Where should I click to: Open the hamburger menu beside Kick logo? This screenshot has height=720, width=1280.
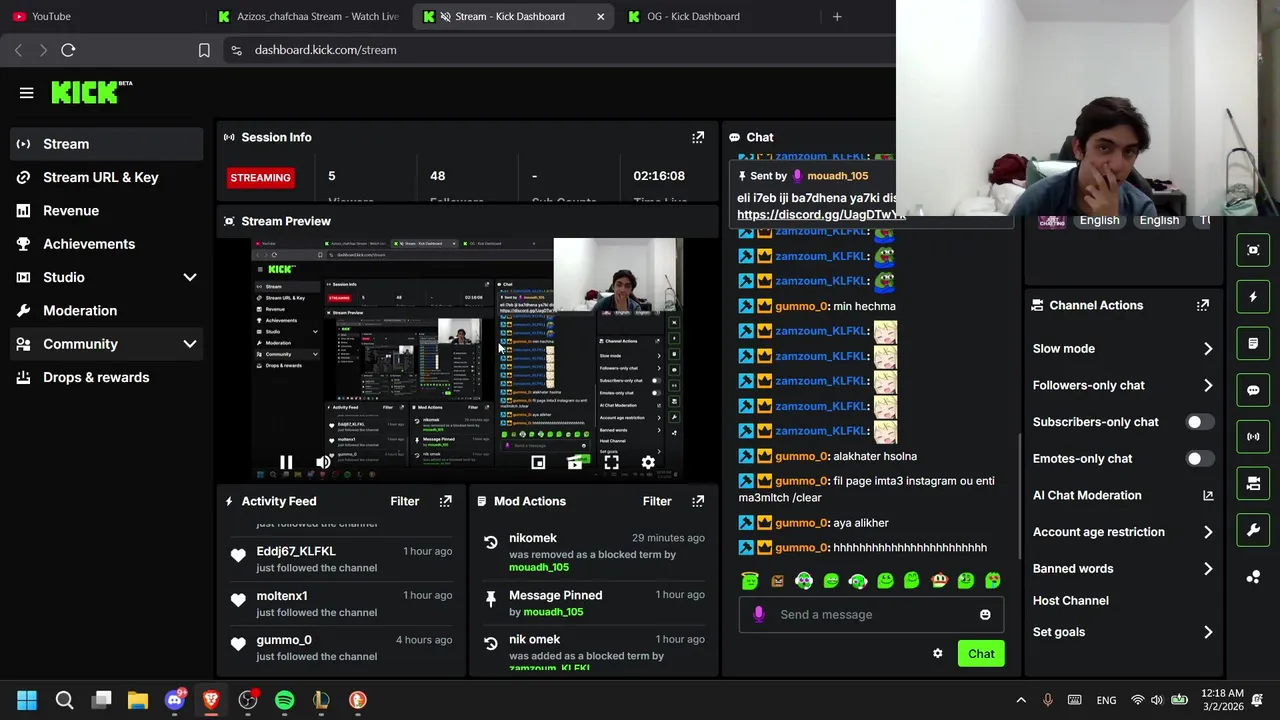pos(27,93)
